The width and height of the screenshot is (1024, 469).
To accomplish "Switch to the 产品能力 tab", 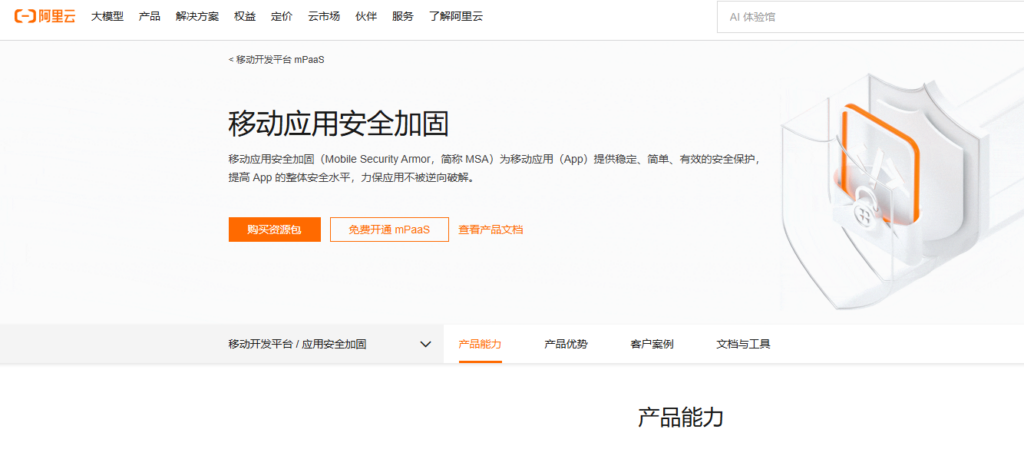I will point(480,344).
